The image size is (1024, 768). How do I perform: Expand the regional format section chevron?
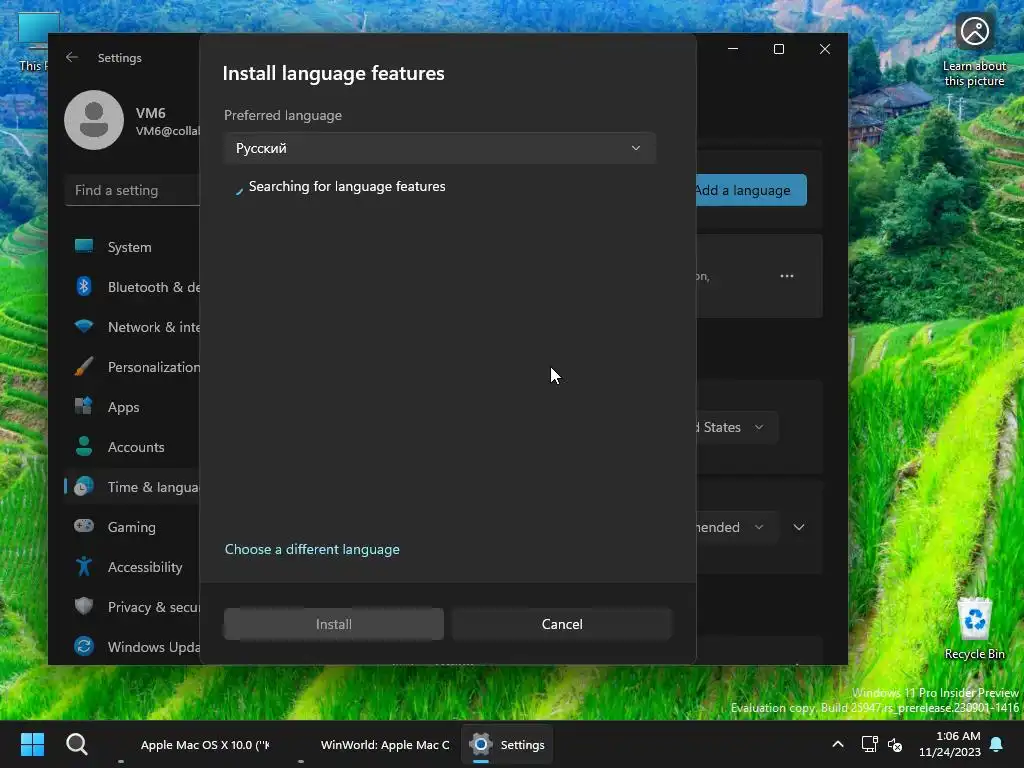[x=799, y=527]
